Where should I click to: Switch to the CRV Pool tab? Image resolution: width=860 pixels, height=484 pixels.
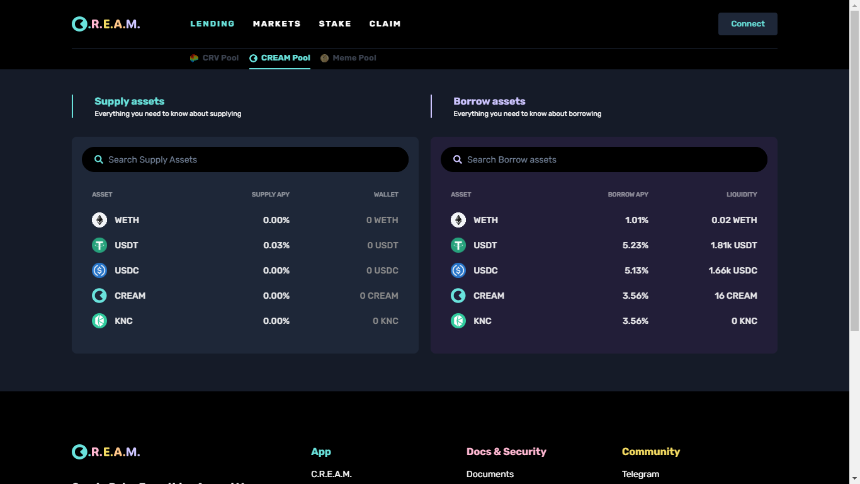pyautogui.click(x=214, y=58)
